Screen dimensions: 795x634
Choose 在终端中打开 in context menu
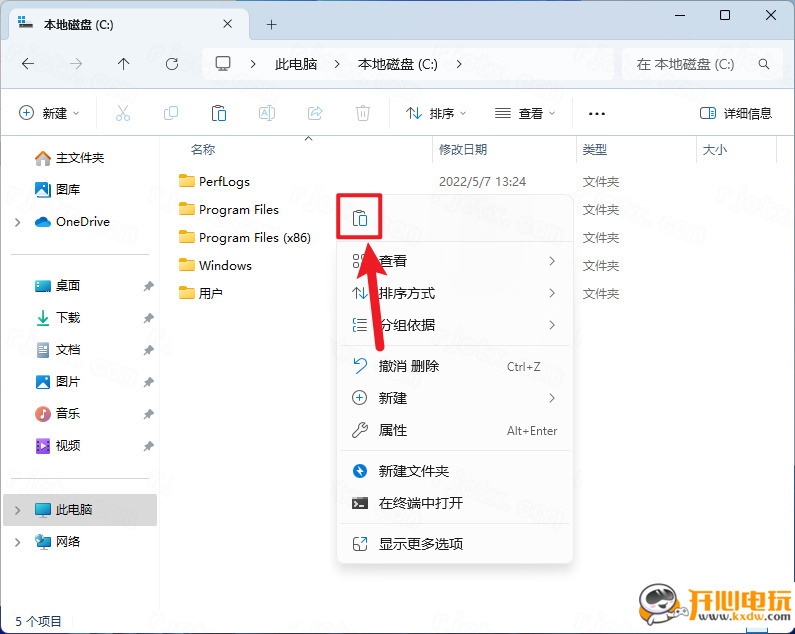(x=455, y=503)
